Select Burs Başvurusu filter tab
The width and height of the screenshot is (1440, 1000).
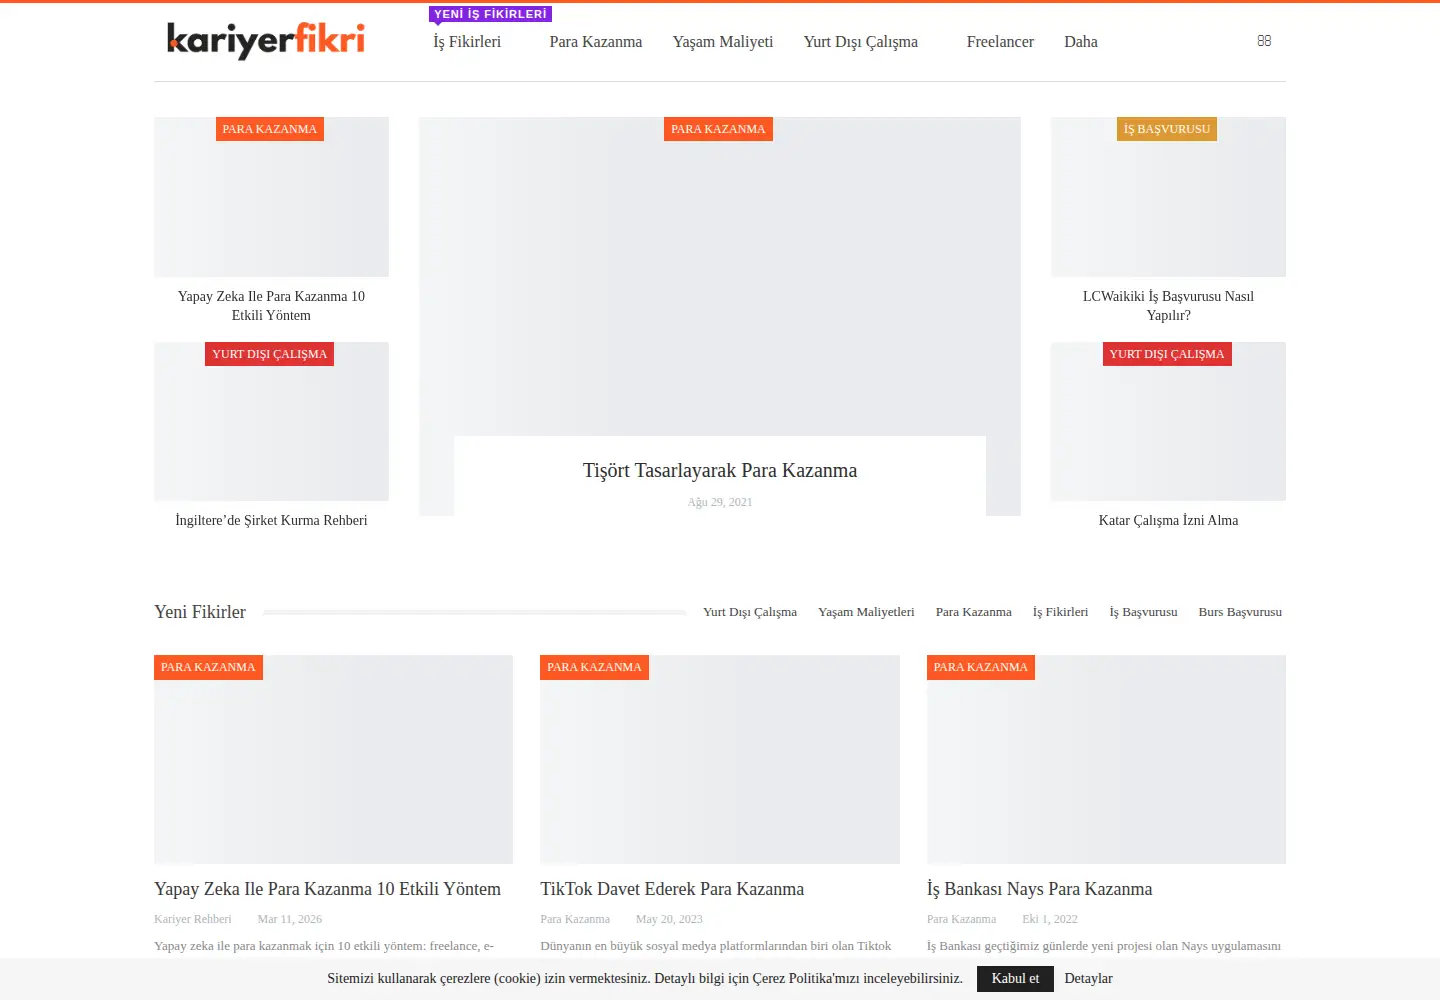point(1240,612)
